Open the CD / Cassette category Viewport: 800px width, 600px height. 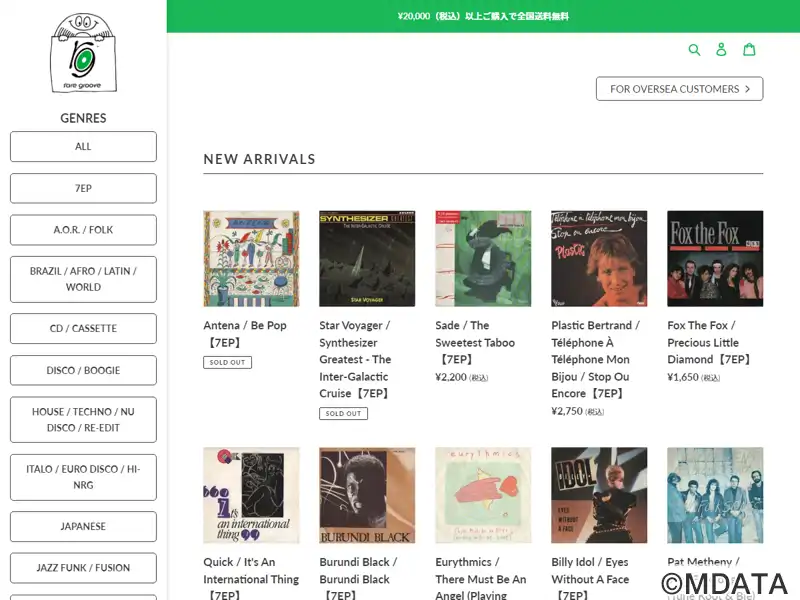[x=83, y=329]
